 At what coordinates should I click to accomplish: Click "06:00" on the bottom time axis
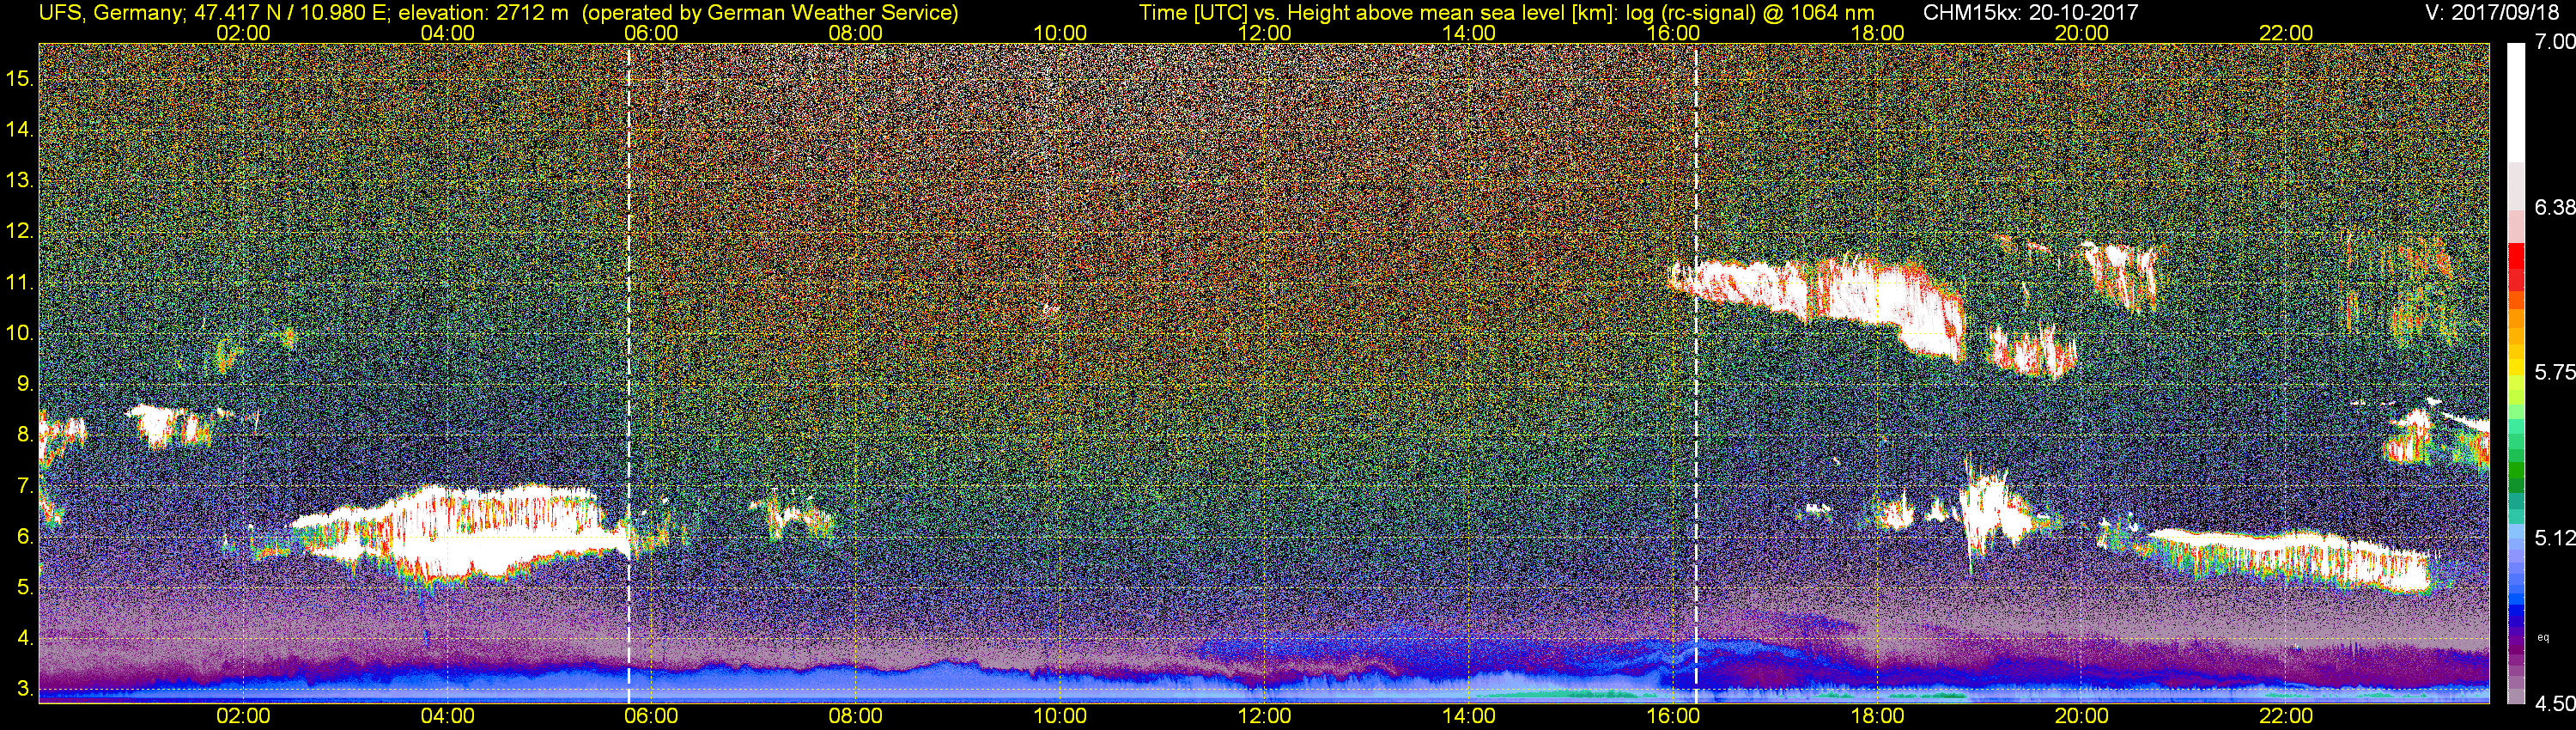(651, 716)
